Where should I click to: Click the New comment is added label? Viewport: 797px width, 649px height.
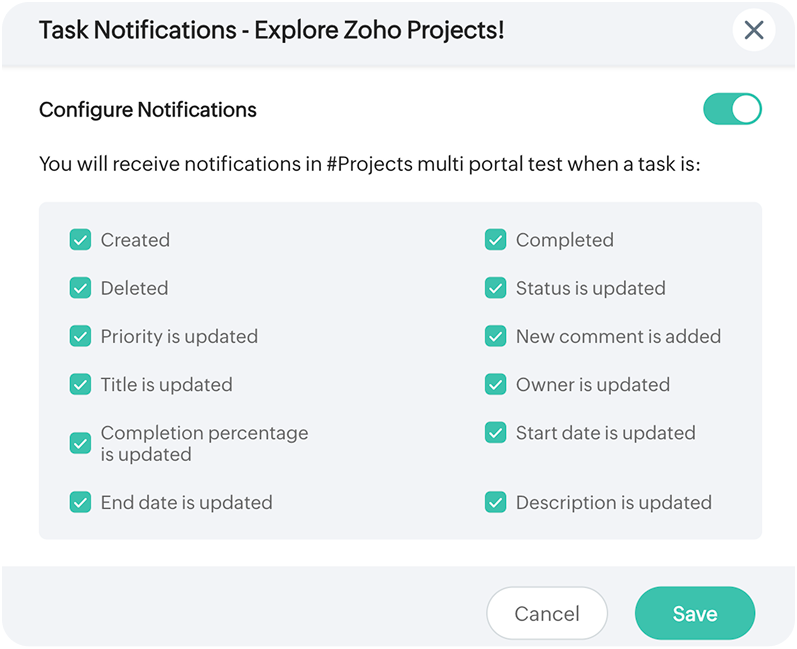tap(618, 337)
